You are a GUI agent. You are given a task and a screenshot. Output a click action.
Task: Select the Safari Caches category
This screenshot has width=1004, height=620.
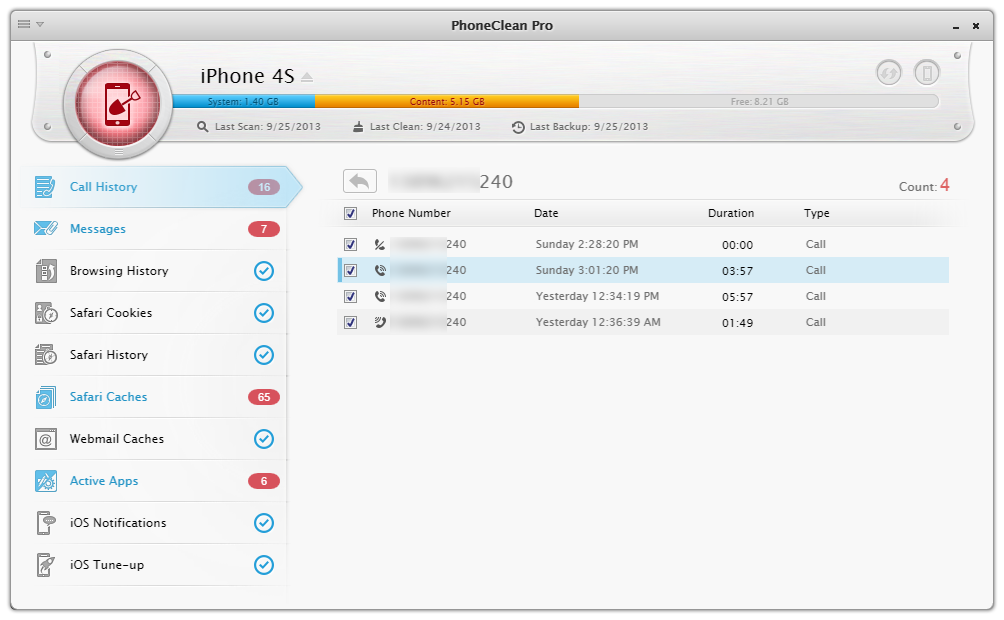click(x=108, y=397)
